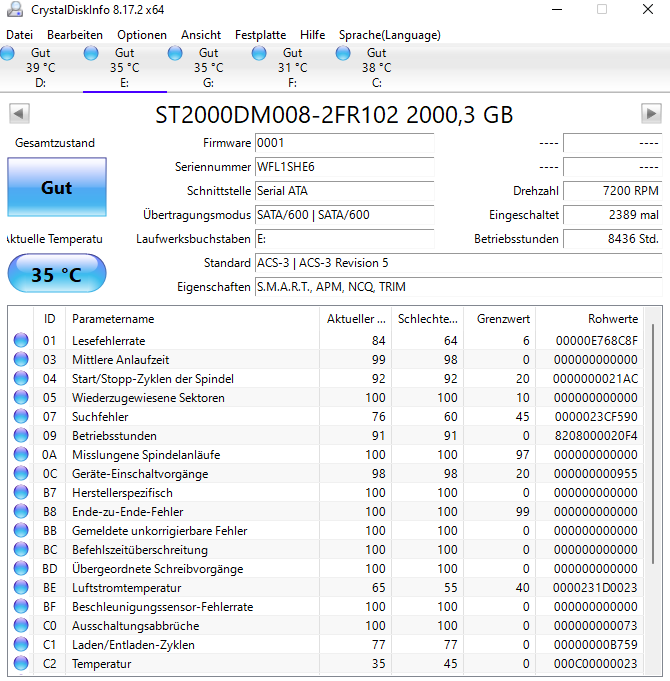
Task: Open the Festplatte menu
Action: pyautogui.click(x=261, y=35)
